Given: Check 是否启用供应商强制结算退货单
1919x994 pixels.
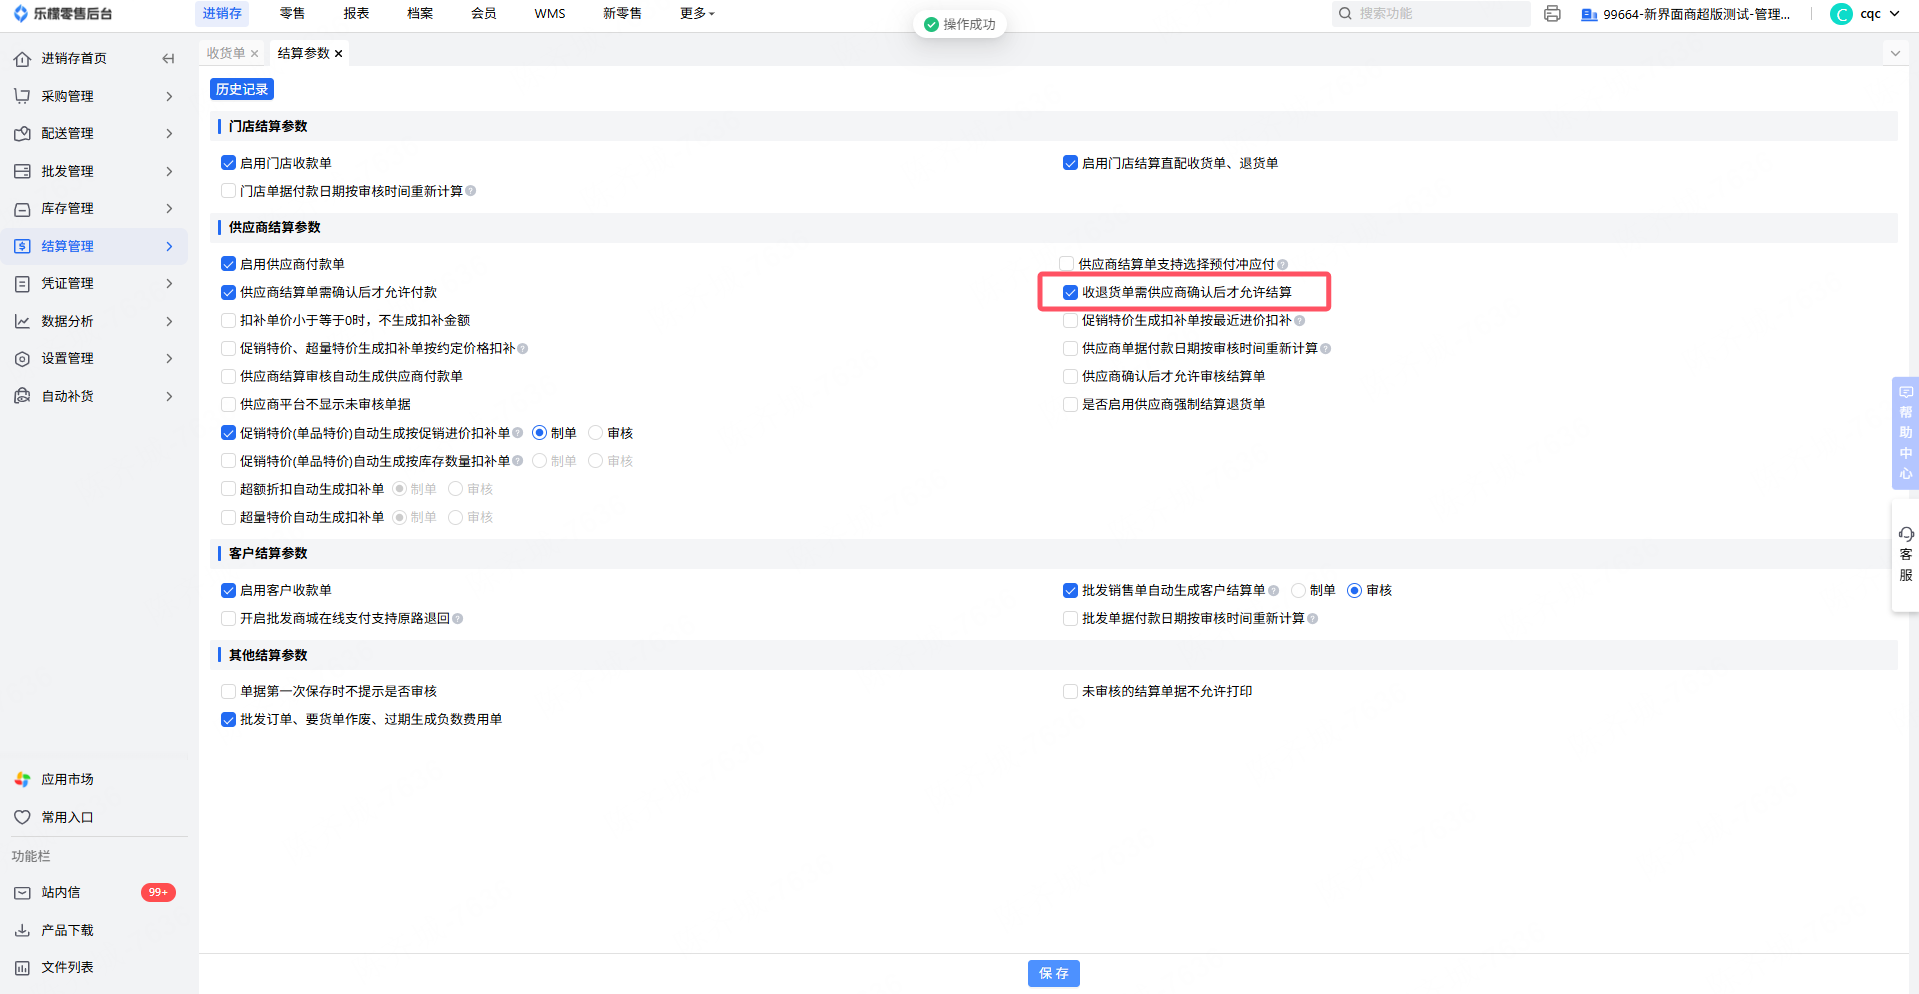Looking at the screenshot, I should (1070, 404).
